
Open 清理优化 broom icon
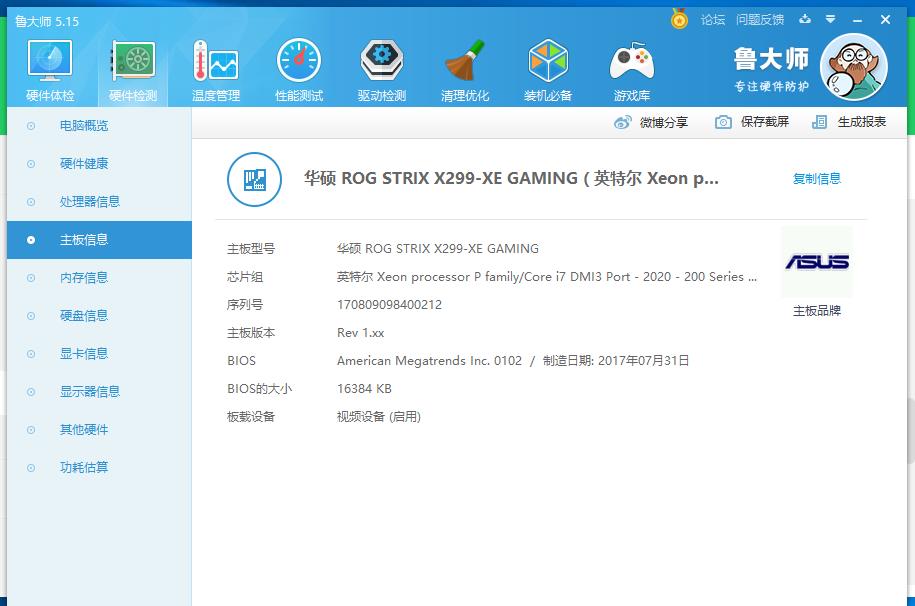click(x=464, y=64)
